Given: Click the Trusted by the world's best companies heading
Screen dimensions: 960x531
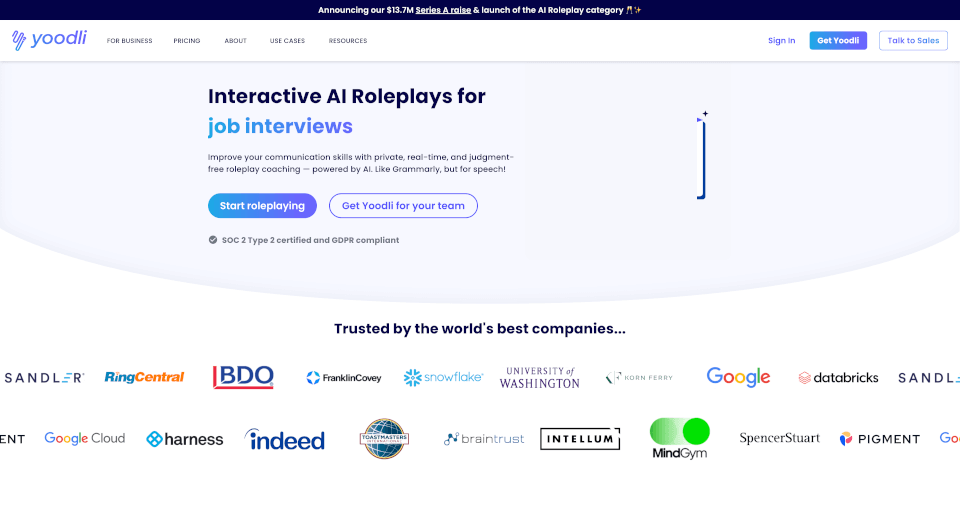Looking at the screenshot, I should point(480,329).
